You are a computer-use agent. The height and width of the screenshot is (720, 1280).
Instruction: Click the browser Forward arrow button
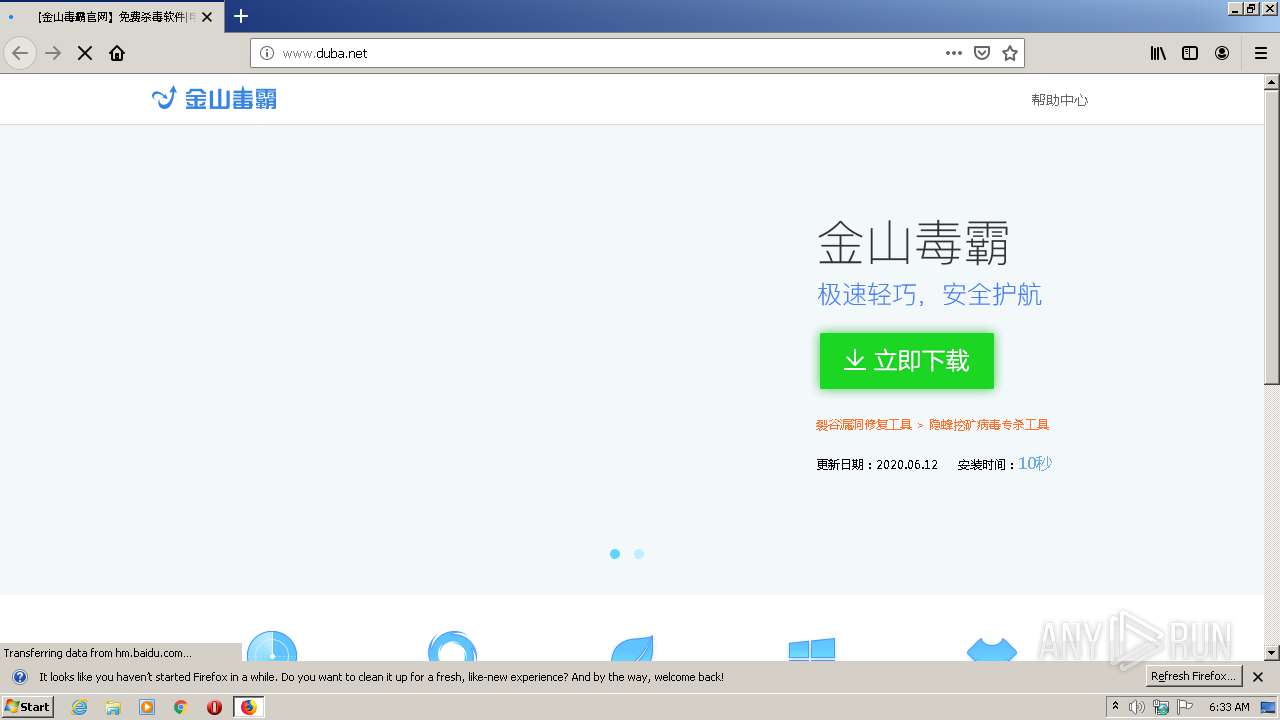click(53, 53)
